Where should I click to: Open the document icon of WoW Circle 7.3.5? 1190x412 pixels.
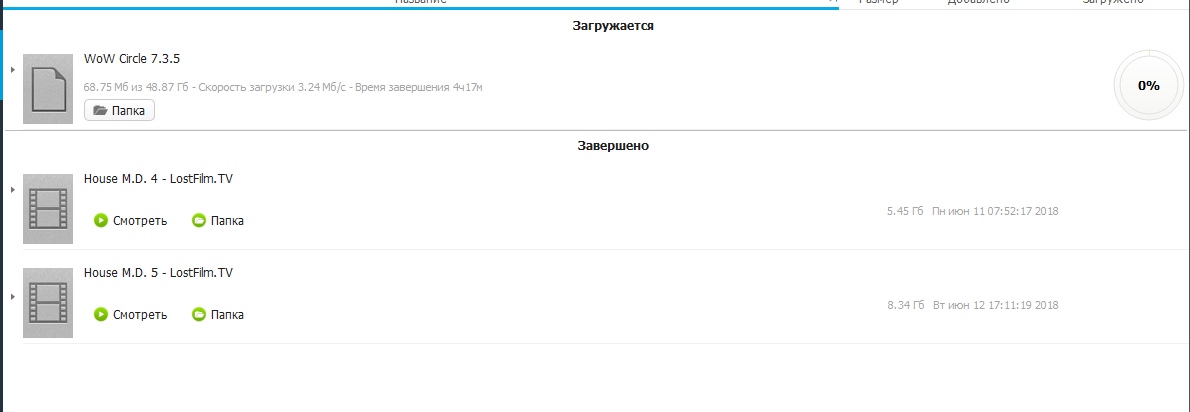point(48,89)
